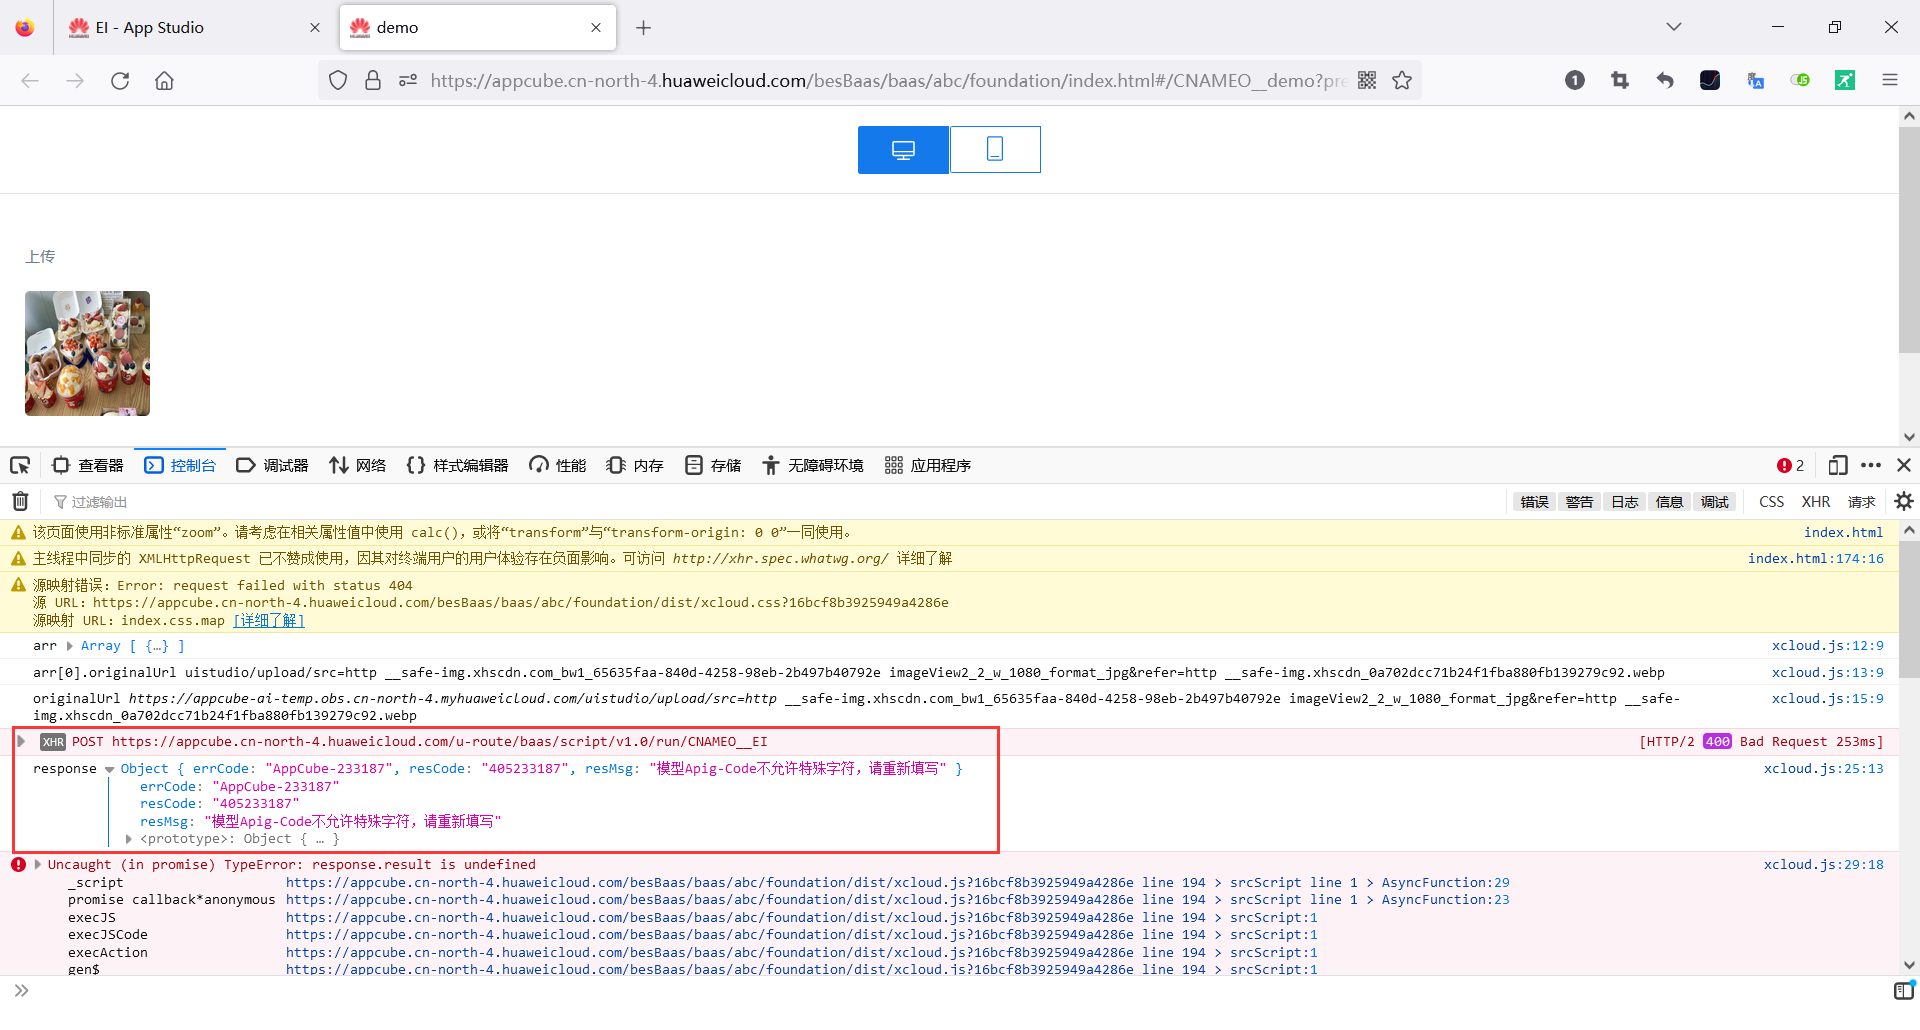Open the xcloud.js:25:13 source link
Viewport: 1920px width, 1030px height.
tap(1823, 768)
